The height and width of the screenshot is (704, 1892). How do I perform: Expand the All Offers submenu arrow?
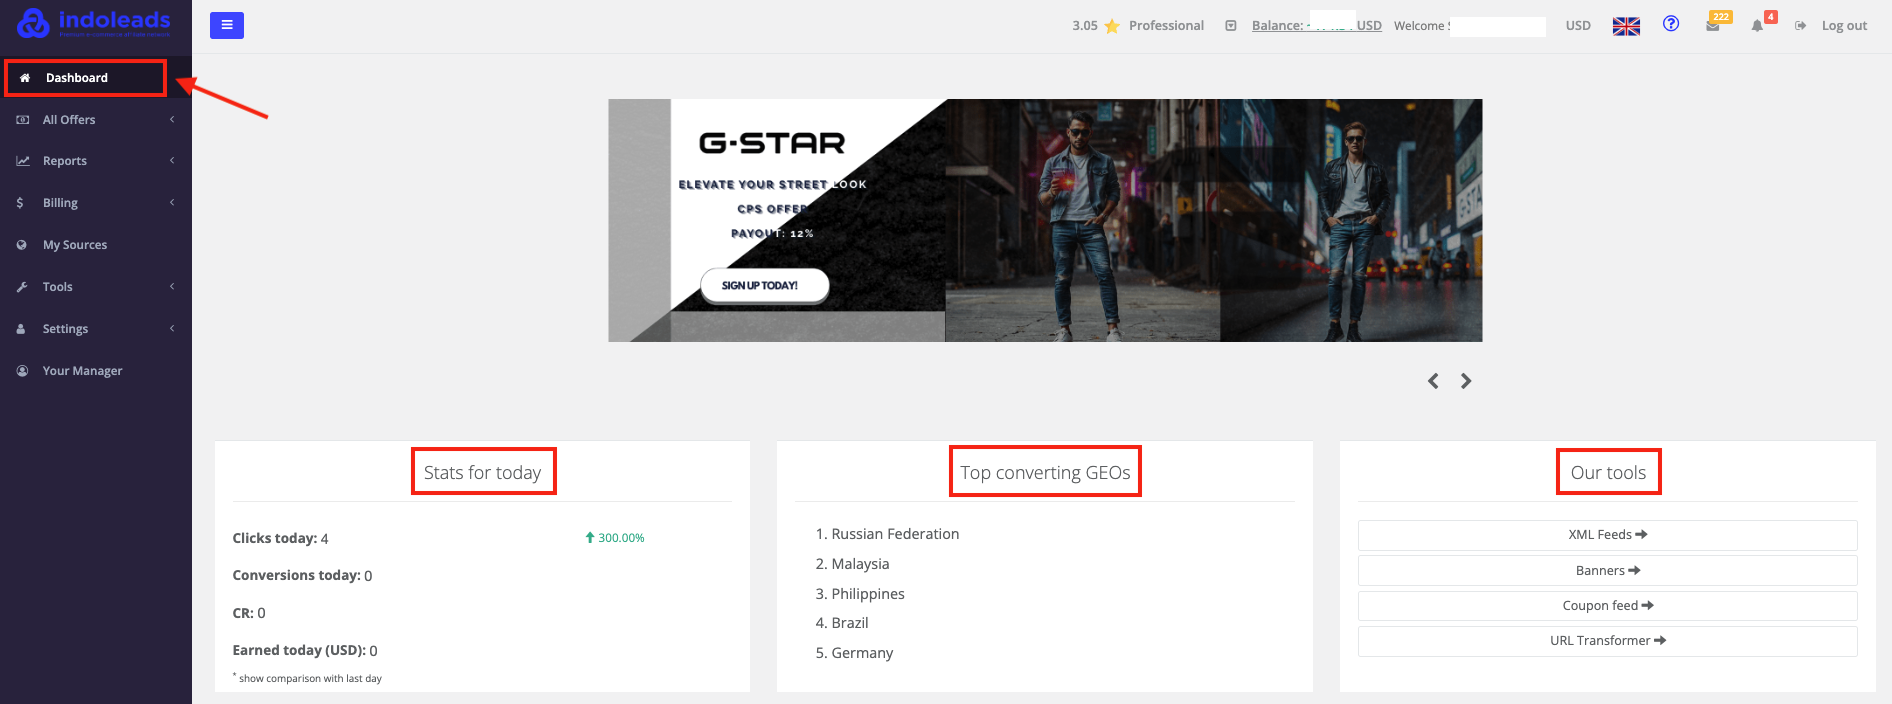click(172, 120)
